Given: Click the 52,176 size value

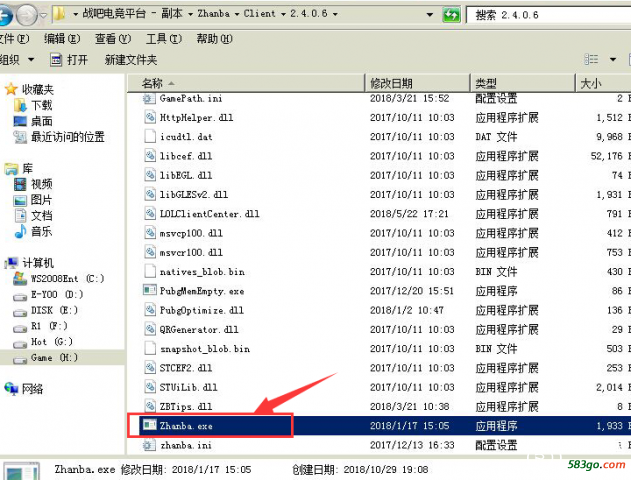Looking at the screenshot, I should (x=606, y=156).
